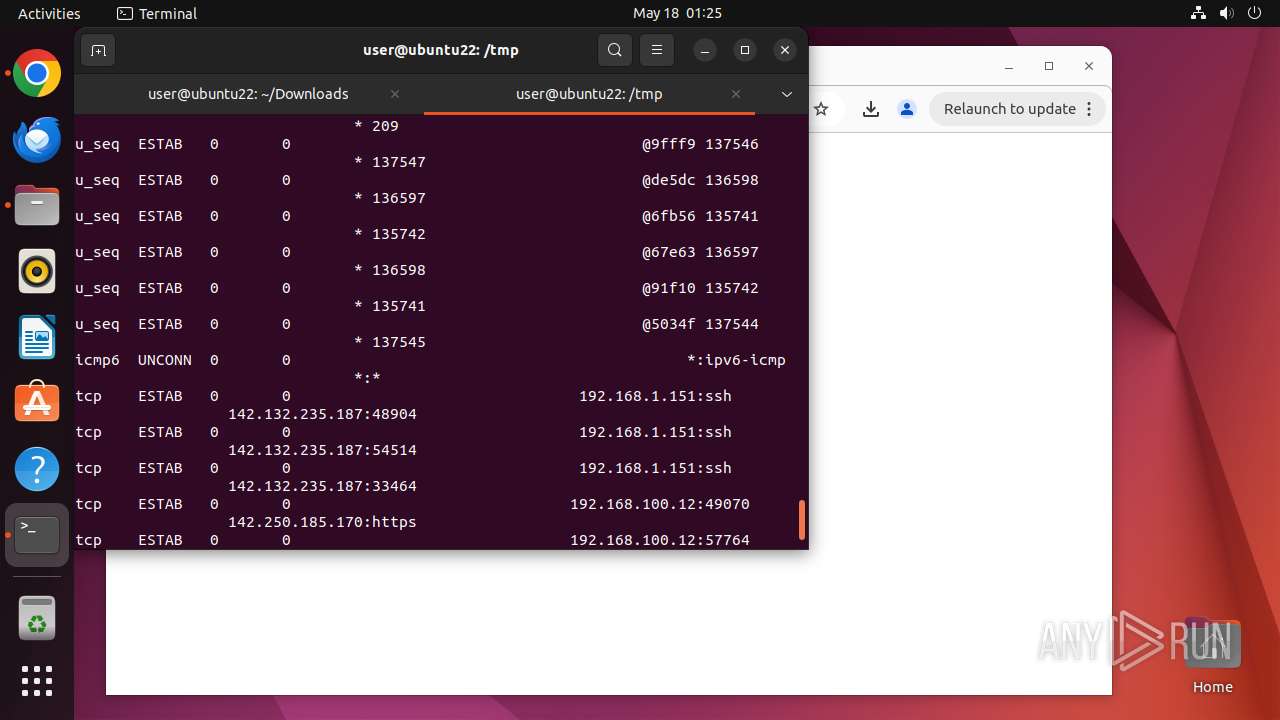Open Ubuntu Software store

point(37,403)
